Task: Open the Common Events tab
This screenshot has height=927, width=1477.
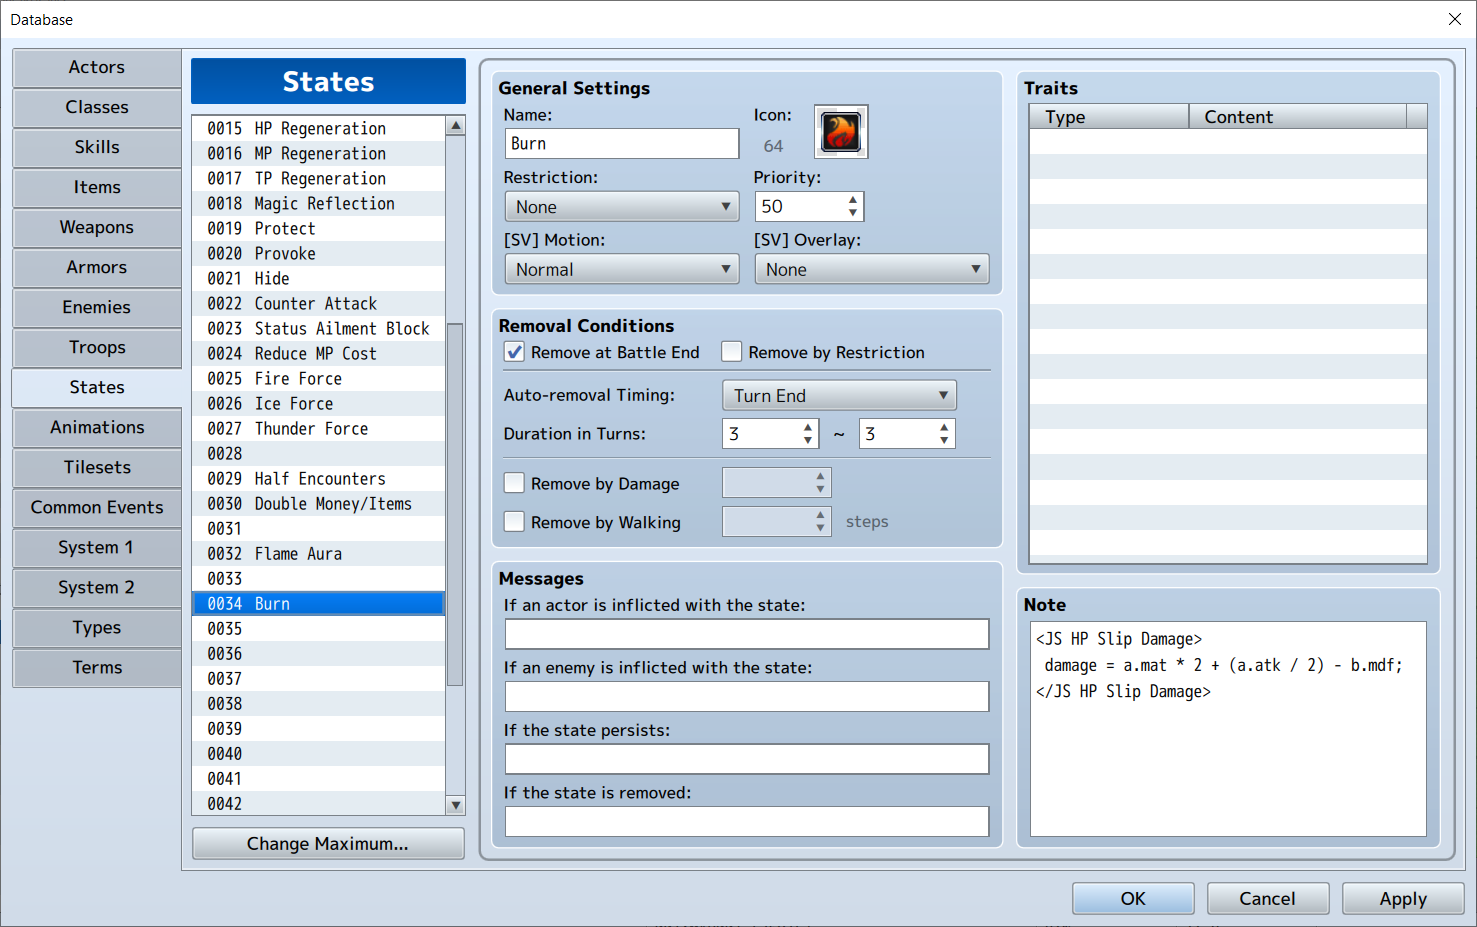Action: point(97,508)
